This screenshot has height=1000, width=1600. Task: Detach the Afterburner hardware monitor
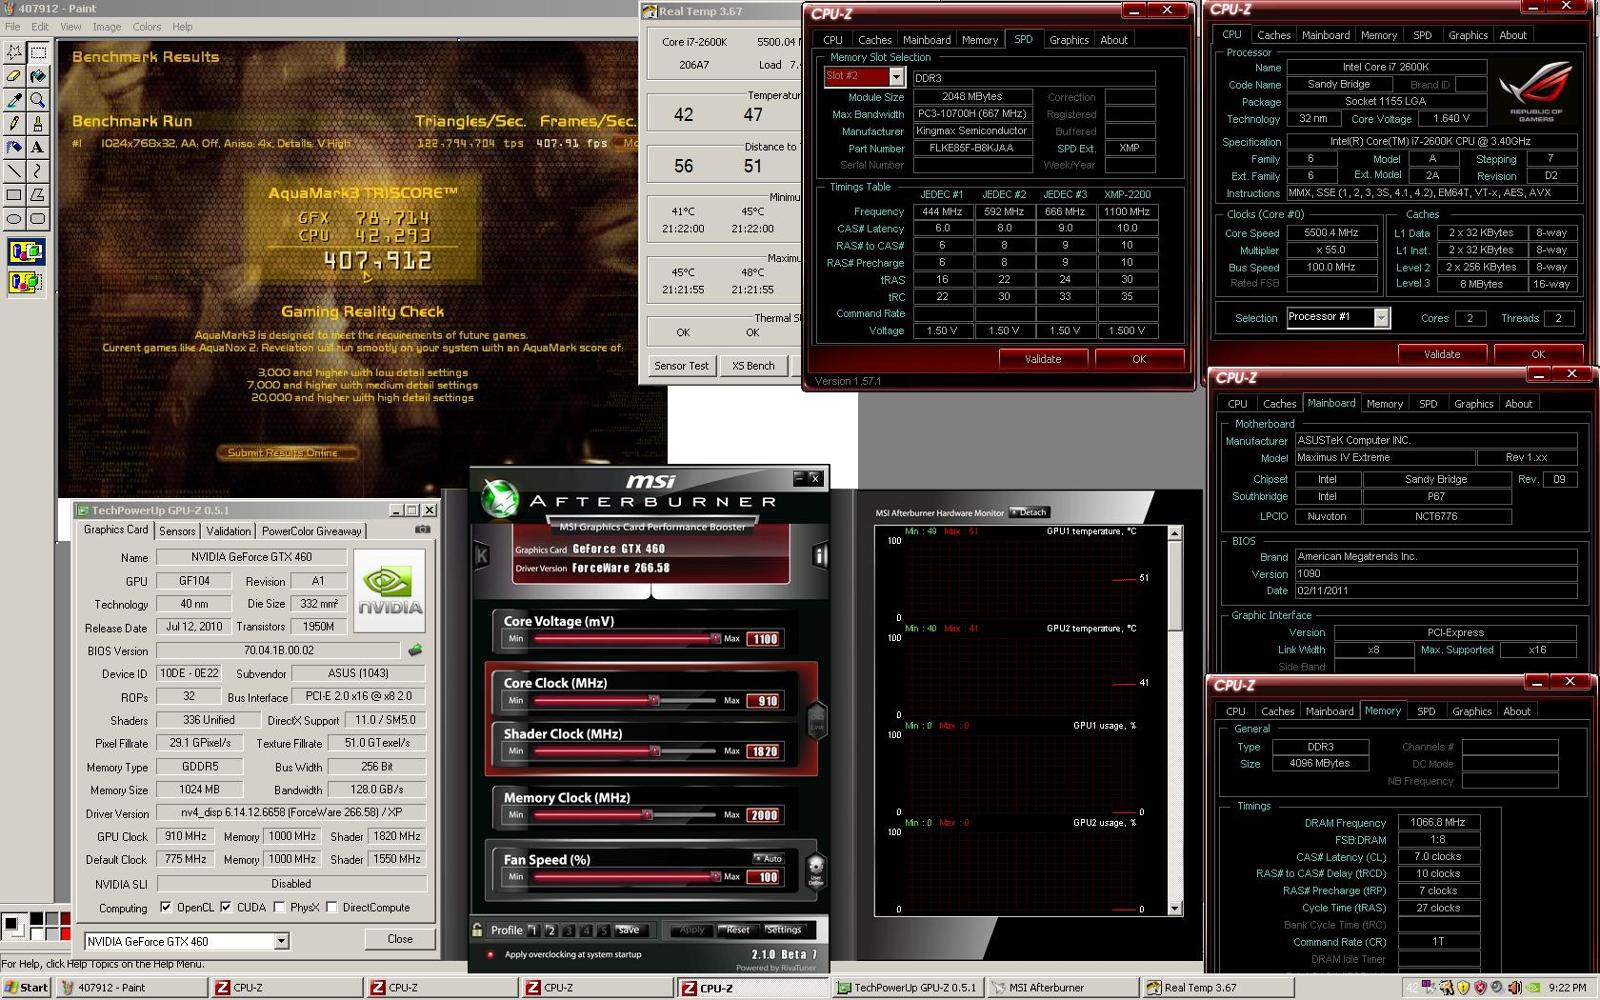coord(1029,512)
